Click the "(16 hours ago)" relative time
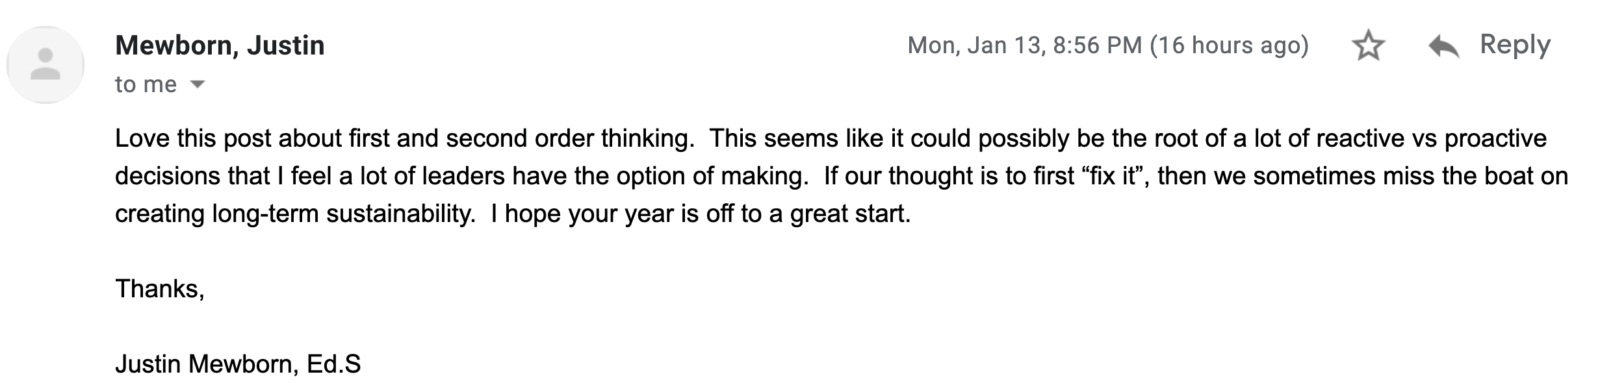Image resolution: width=1600 pixels, height=383 pixels. click(x=1230, y=46)
